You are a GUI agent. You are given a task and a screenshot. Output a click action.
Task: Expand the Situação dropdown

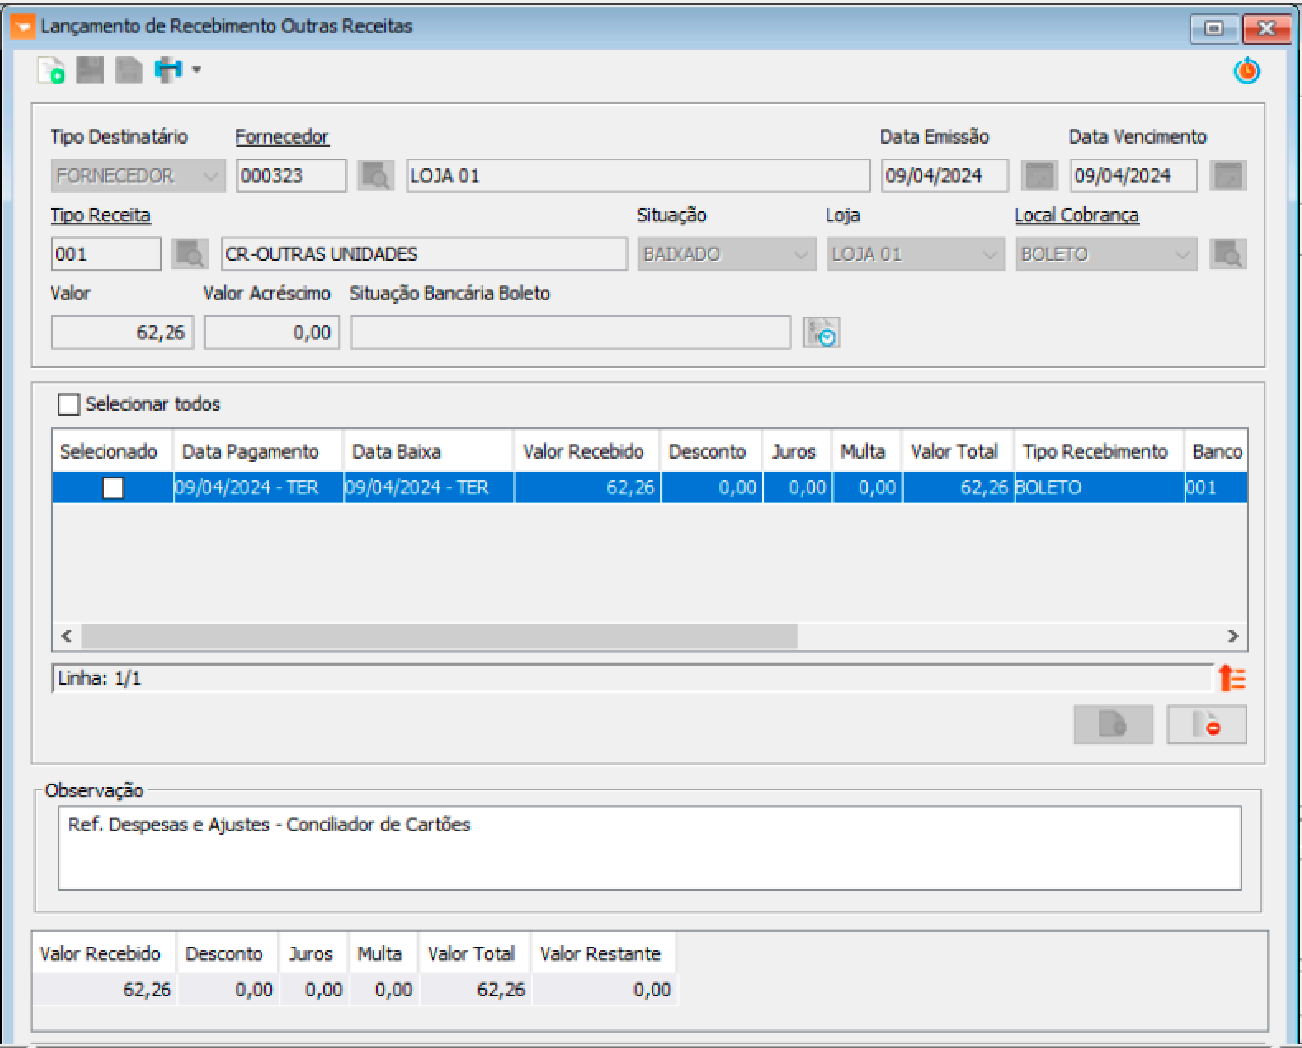tap(800, 254)
